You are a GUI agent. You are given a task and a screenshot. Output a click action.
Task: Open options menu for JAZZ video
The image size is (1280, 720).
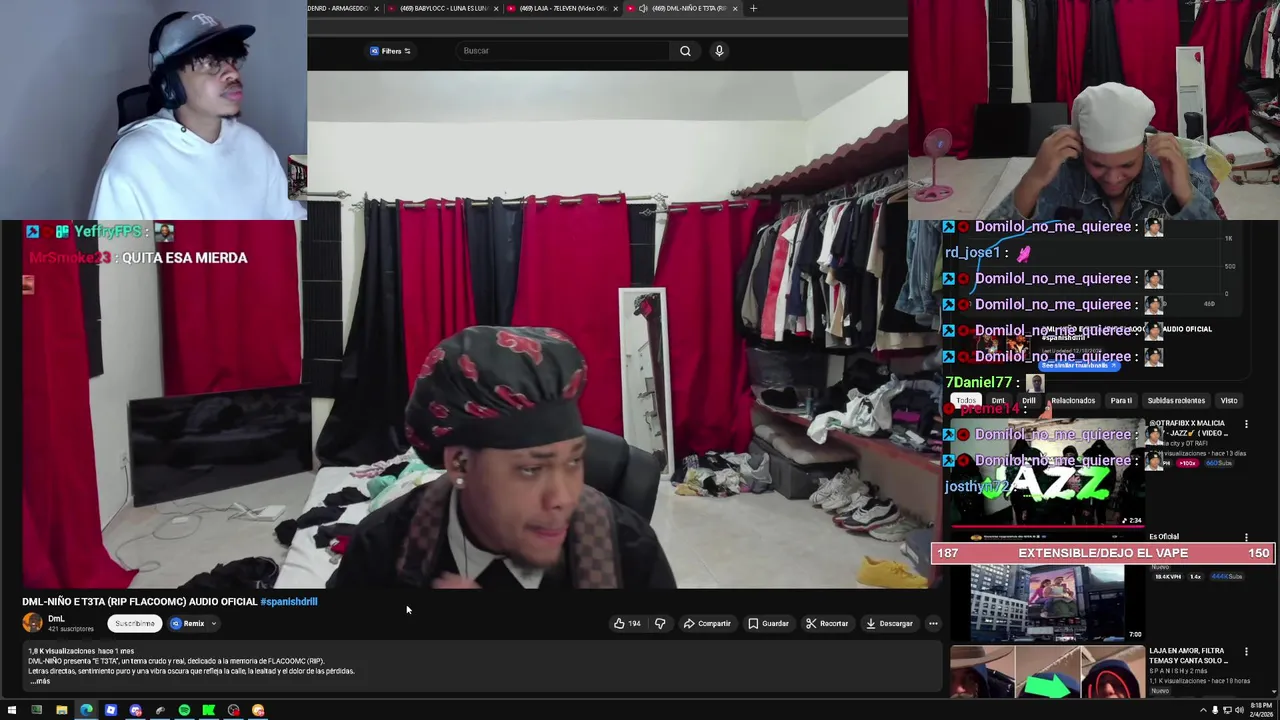pos(1246,424)
